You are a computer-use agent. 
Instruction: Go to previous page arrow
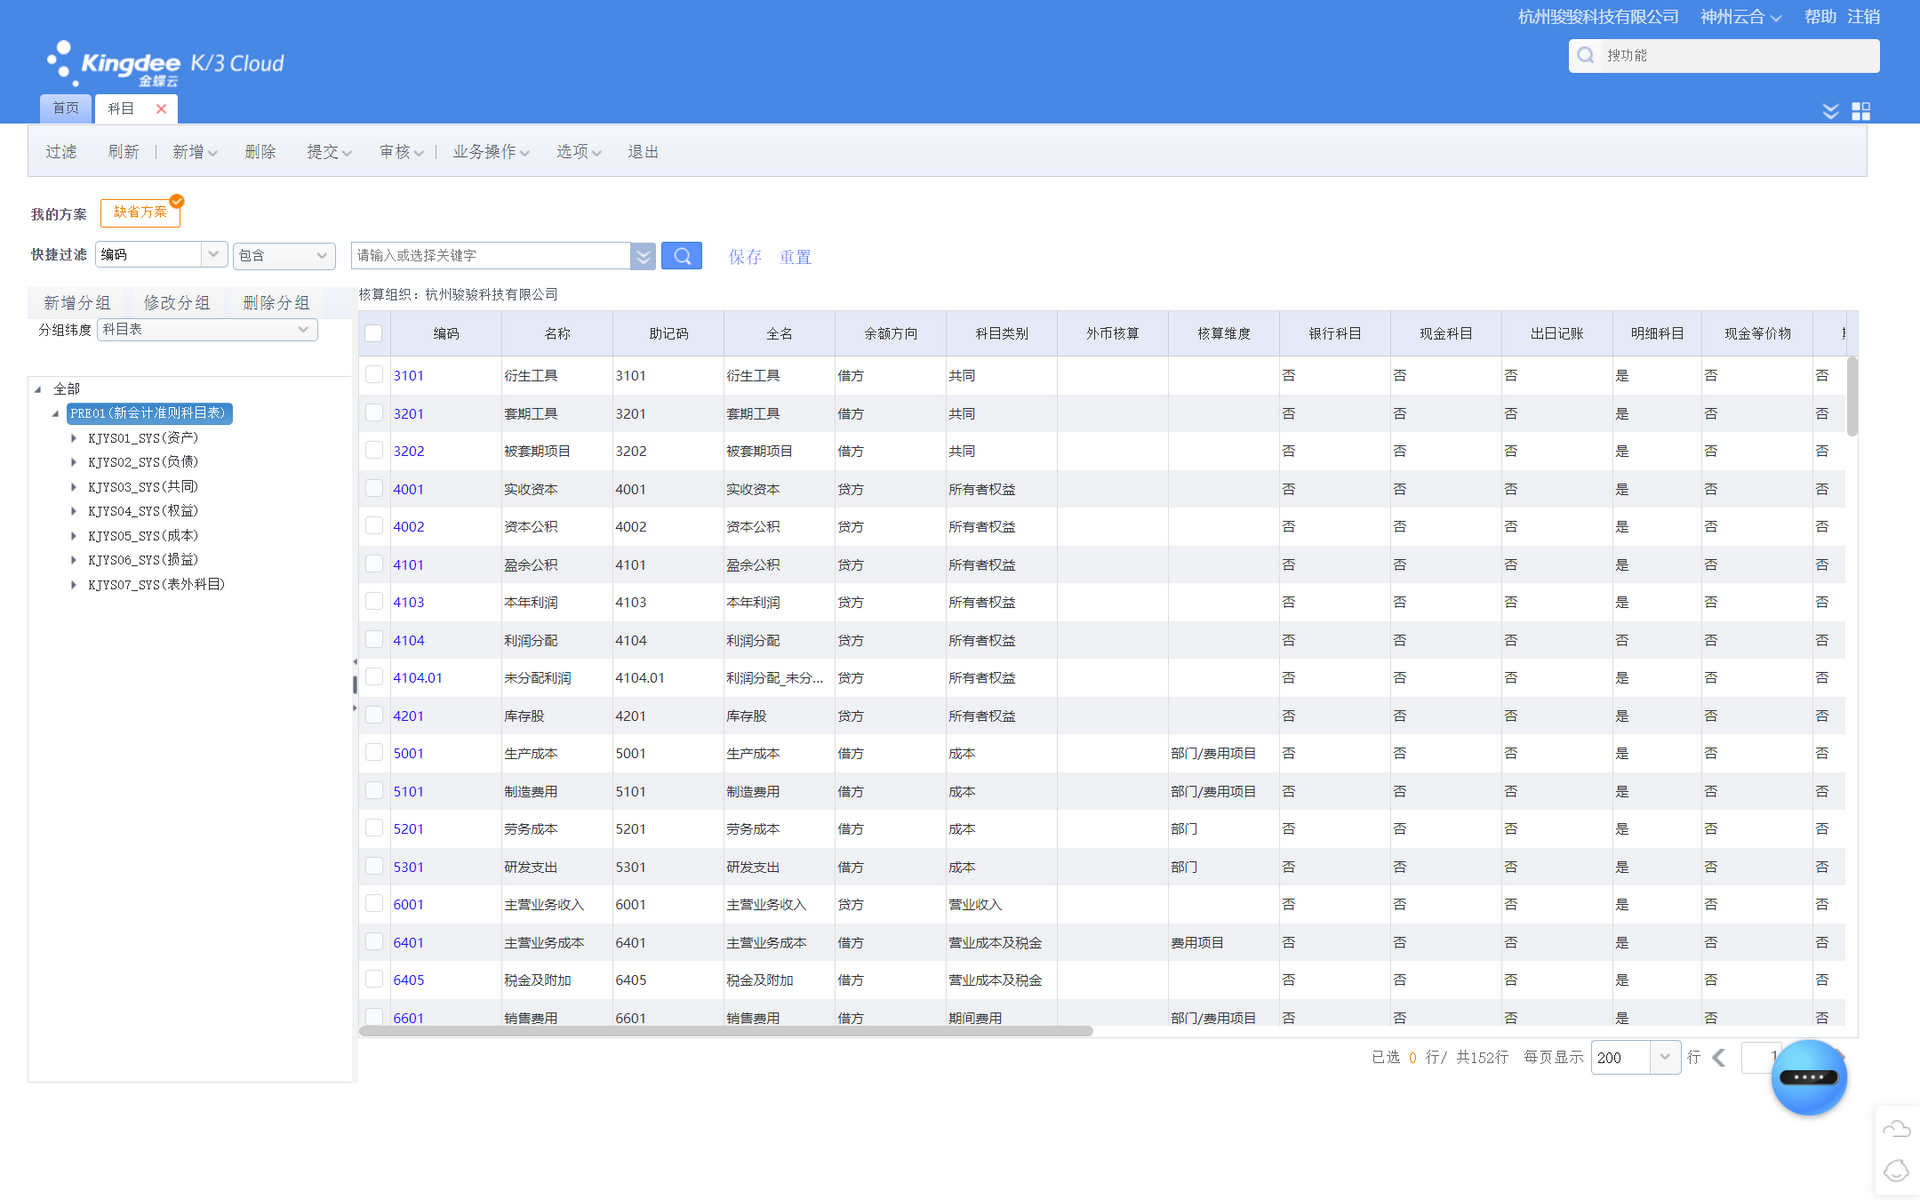click(x=1719, y=1057)
